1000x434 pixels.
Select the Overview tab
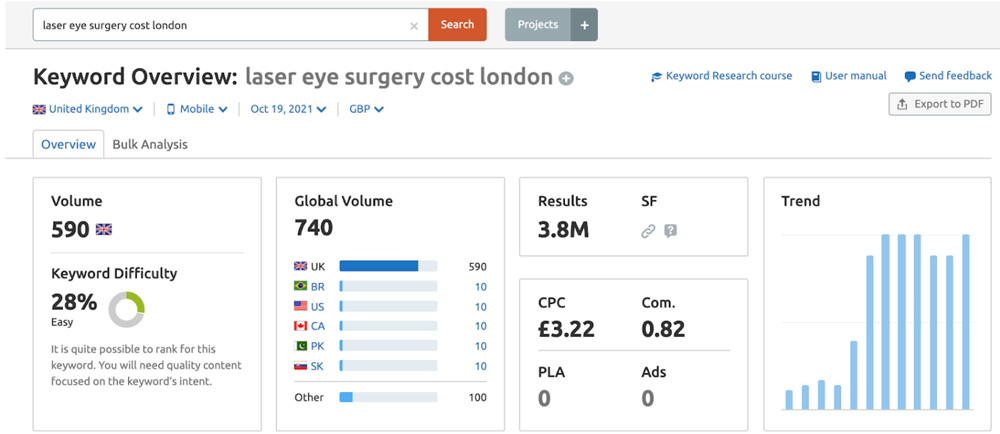[x=68, y=144]
